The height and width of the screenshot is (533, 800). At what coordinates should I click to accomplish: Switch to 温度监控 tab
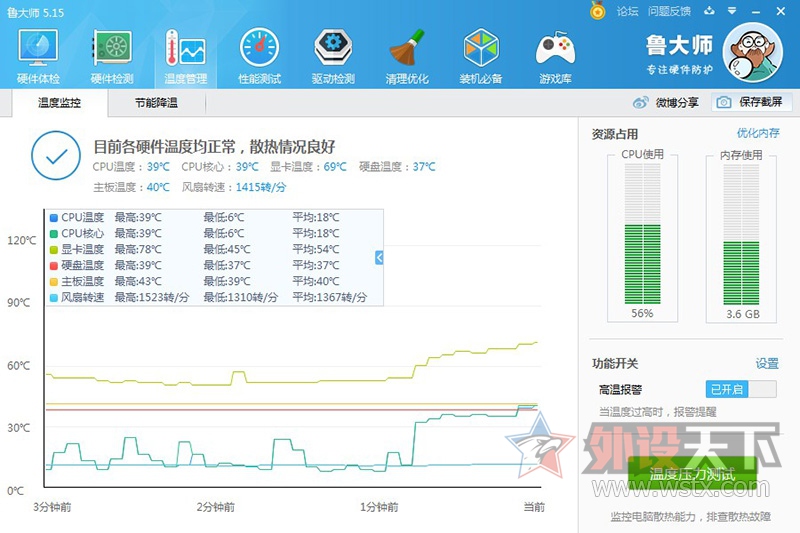59,103
